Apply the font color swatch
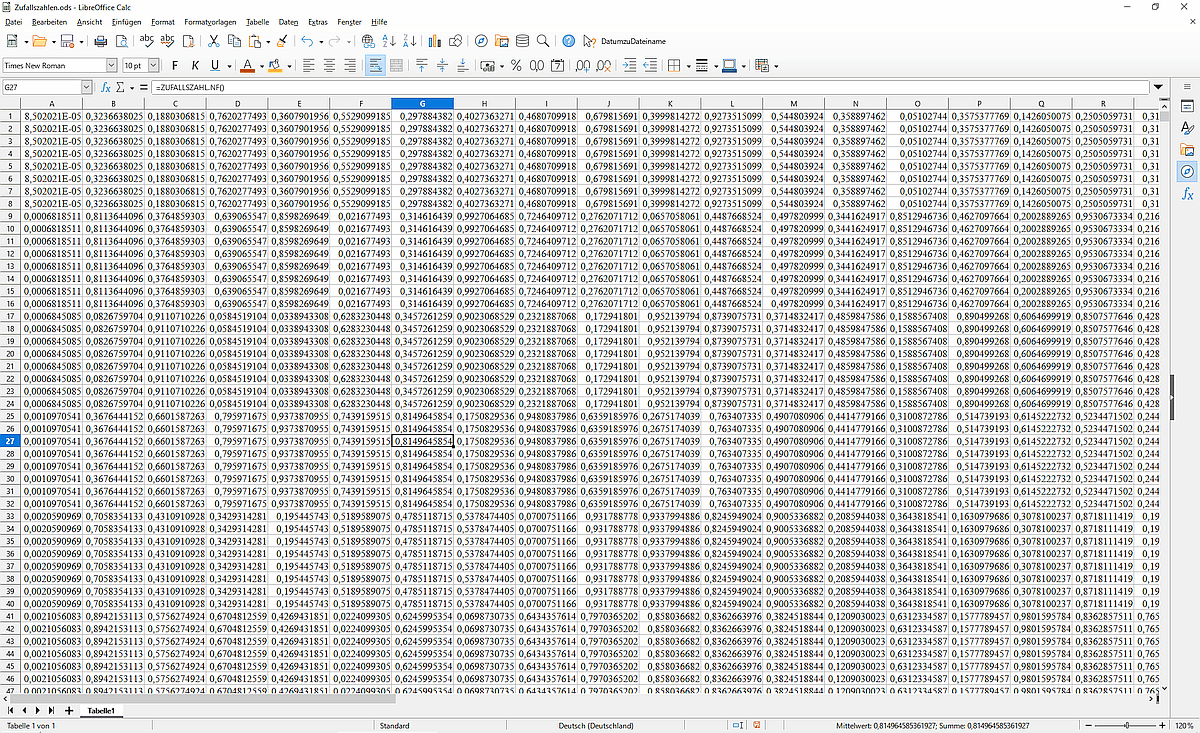The height and width of the screenshot is (733, 1200). pos(247,65)
